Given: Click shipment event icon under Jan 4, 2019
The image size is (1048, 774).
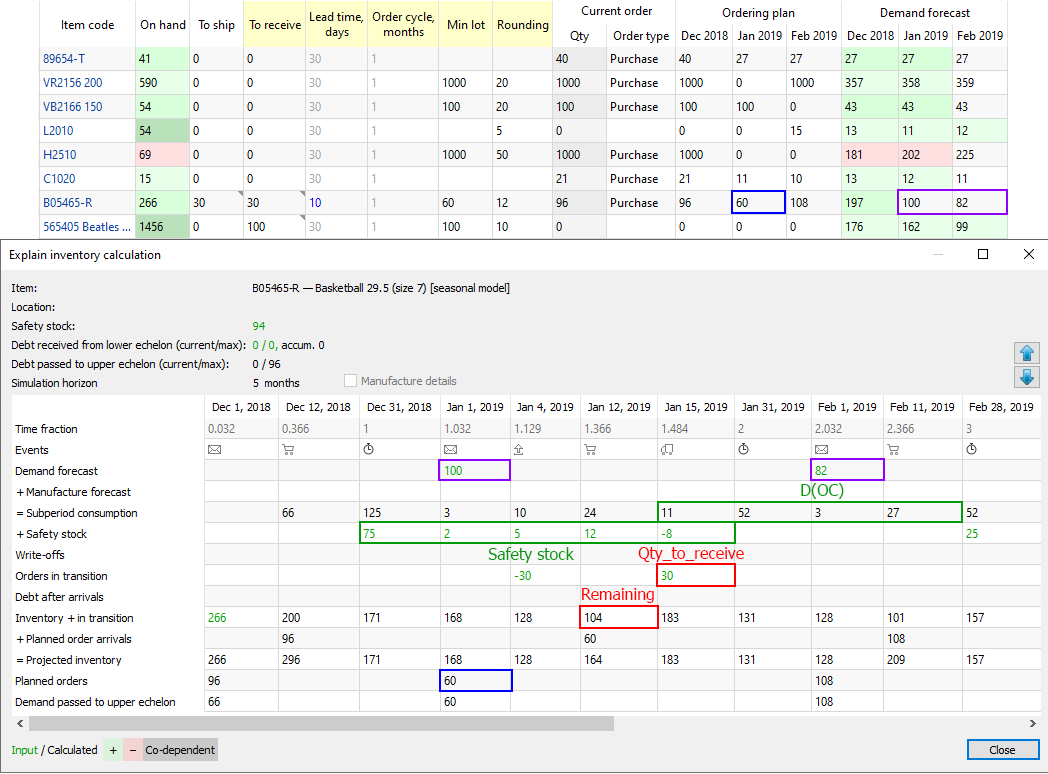Looking at the screenshot, I should point(517,450).
